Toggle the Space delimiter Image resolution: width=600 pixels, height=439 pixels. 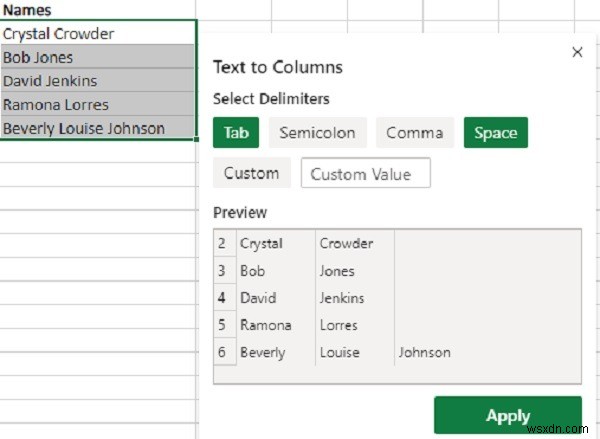(496, 133)
